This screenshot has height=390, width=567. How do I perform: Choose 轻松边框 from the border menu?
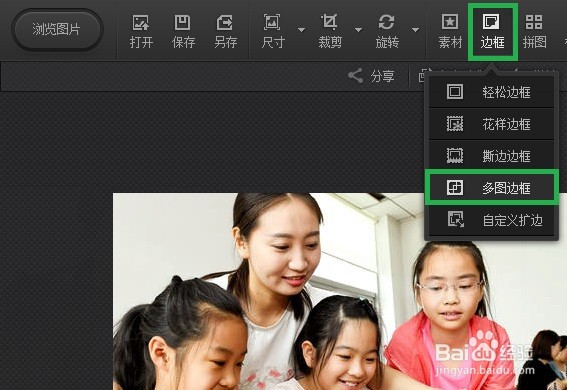(491, 92)
